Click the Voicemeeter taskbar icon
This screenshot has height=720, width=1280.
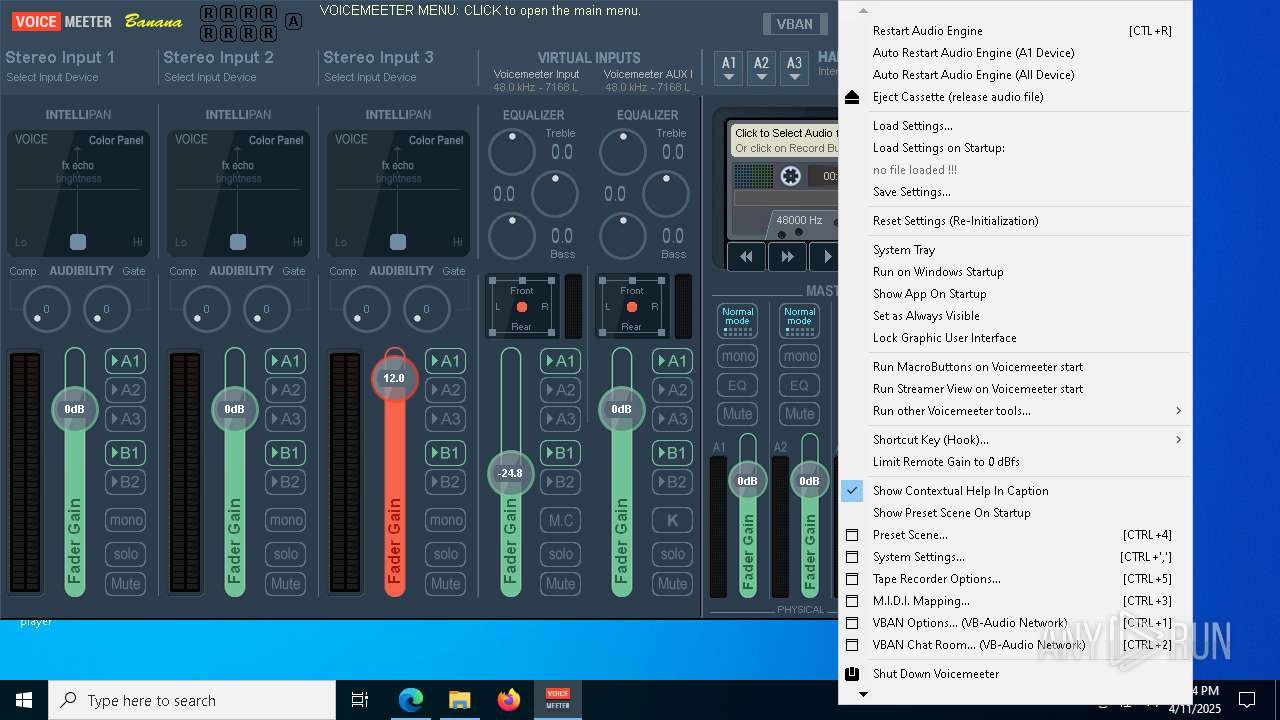point(557,700)
